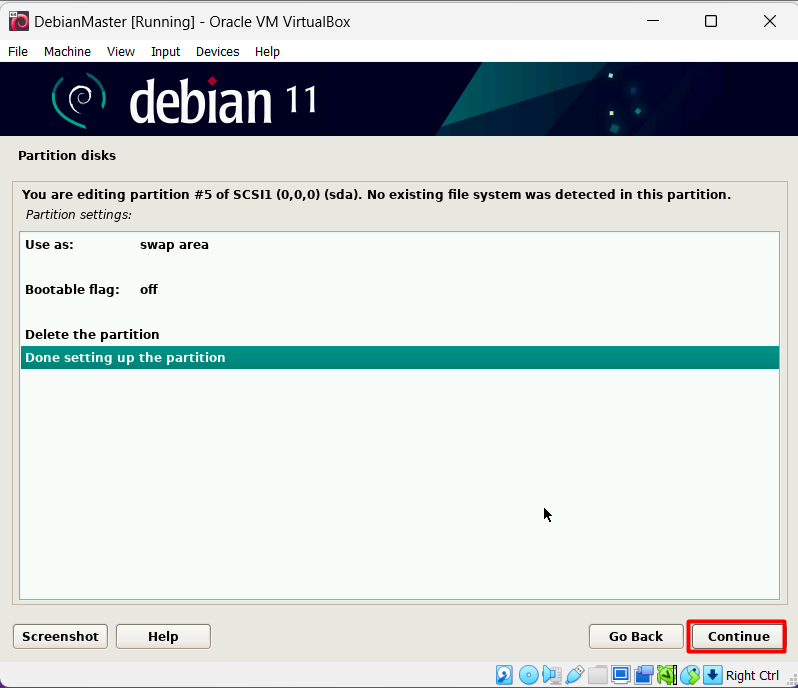Screen dimensions: 798x688
Task: Select the 'Bootable flag: off' row
Action: point(400,289)
